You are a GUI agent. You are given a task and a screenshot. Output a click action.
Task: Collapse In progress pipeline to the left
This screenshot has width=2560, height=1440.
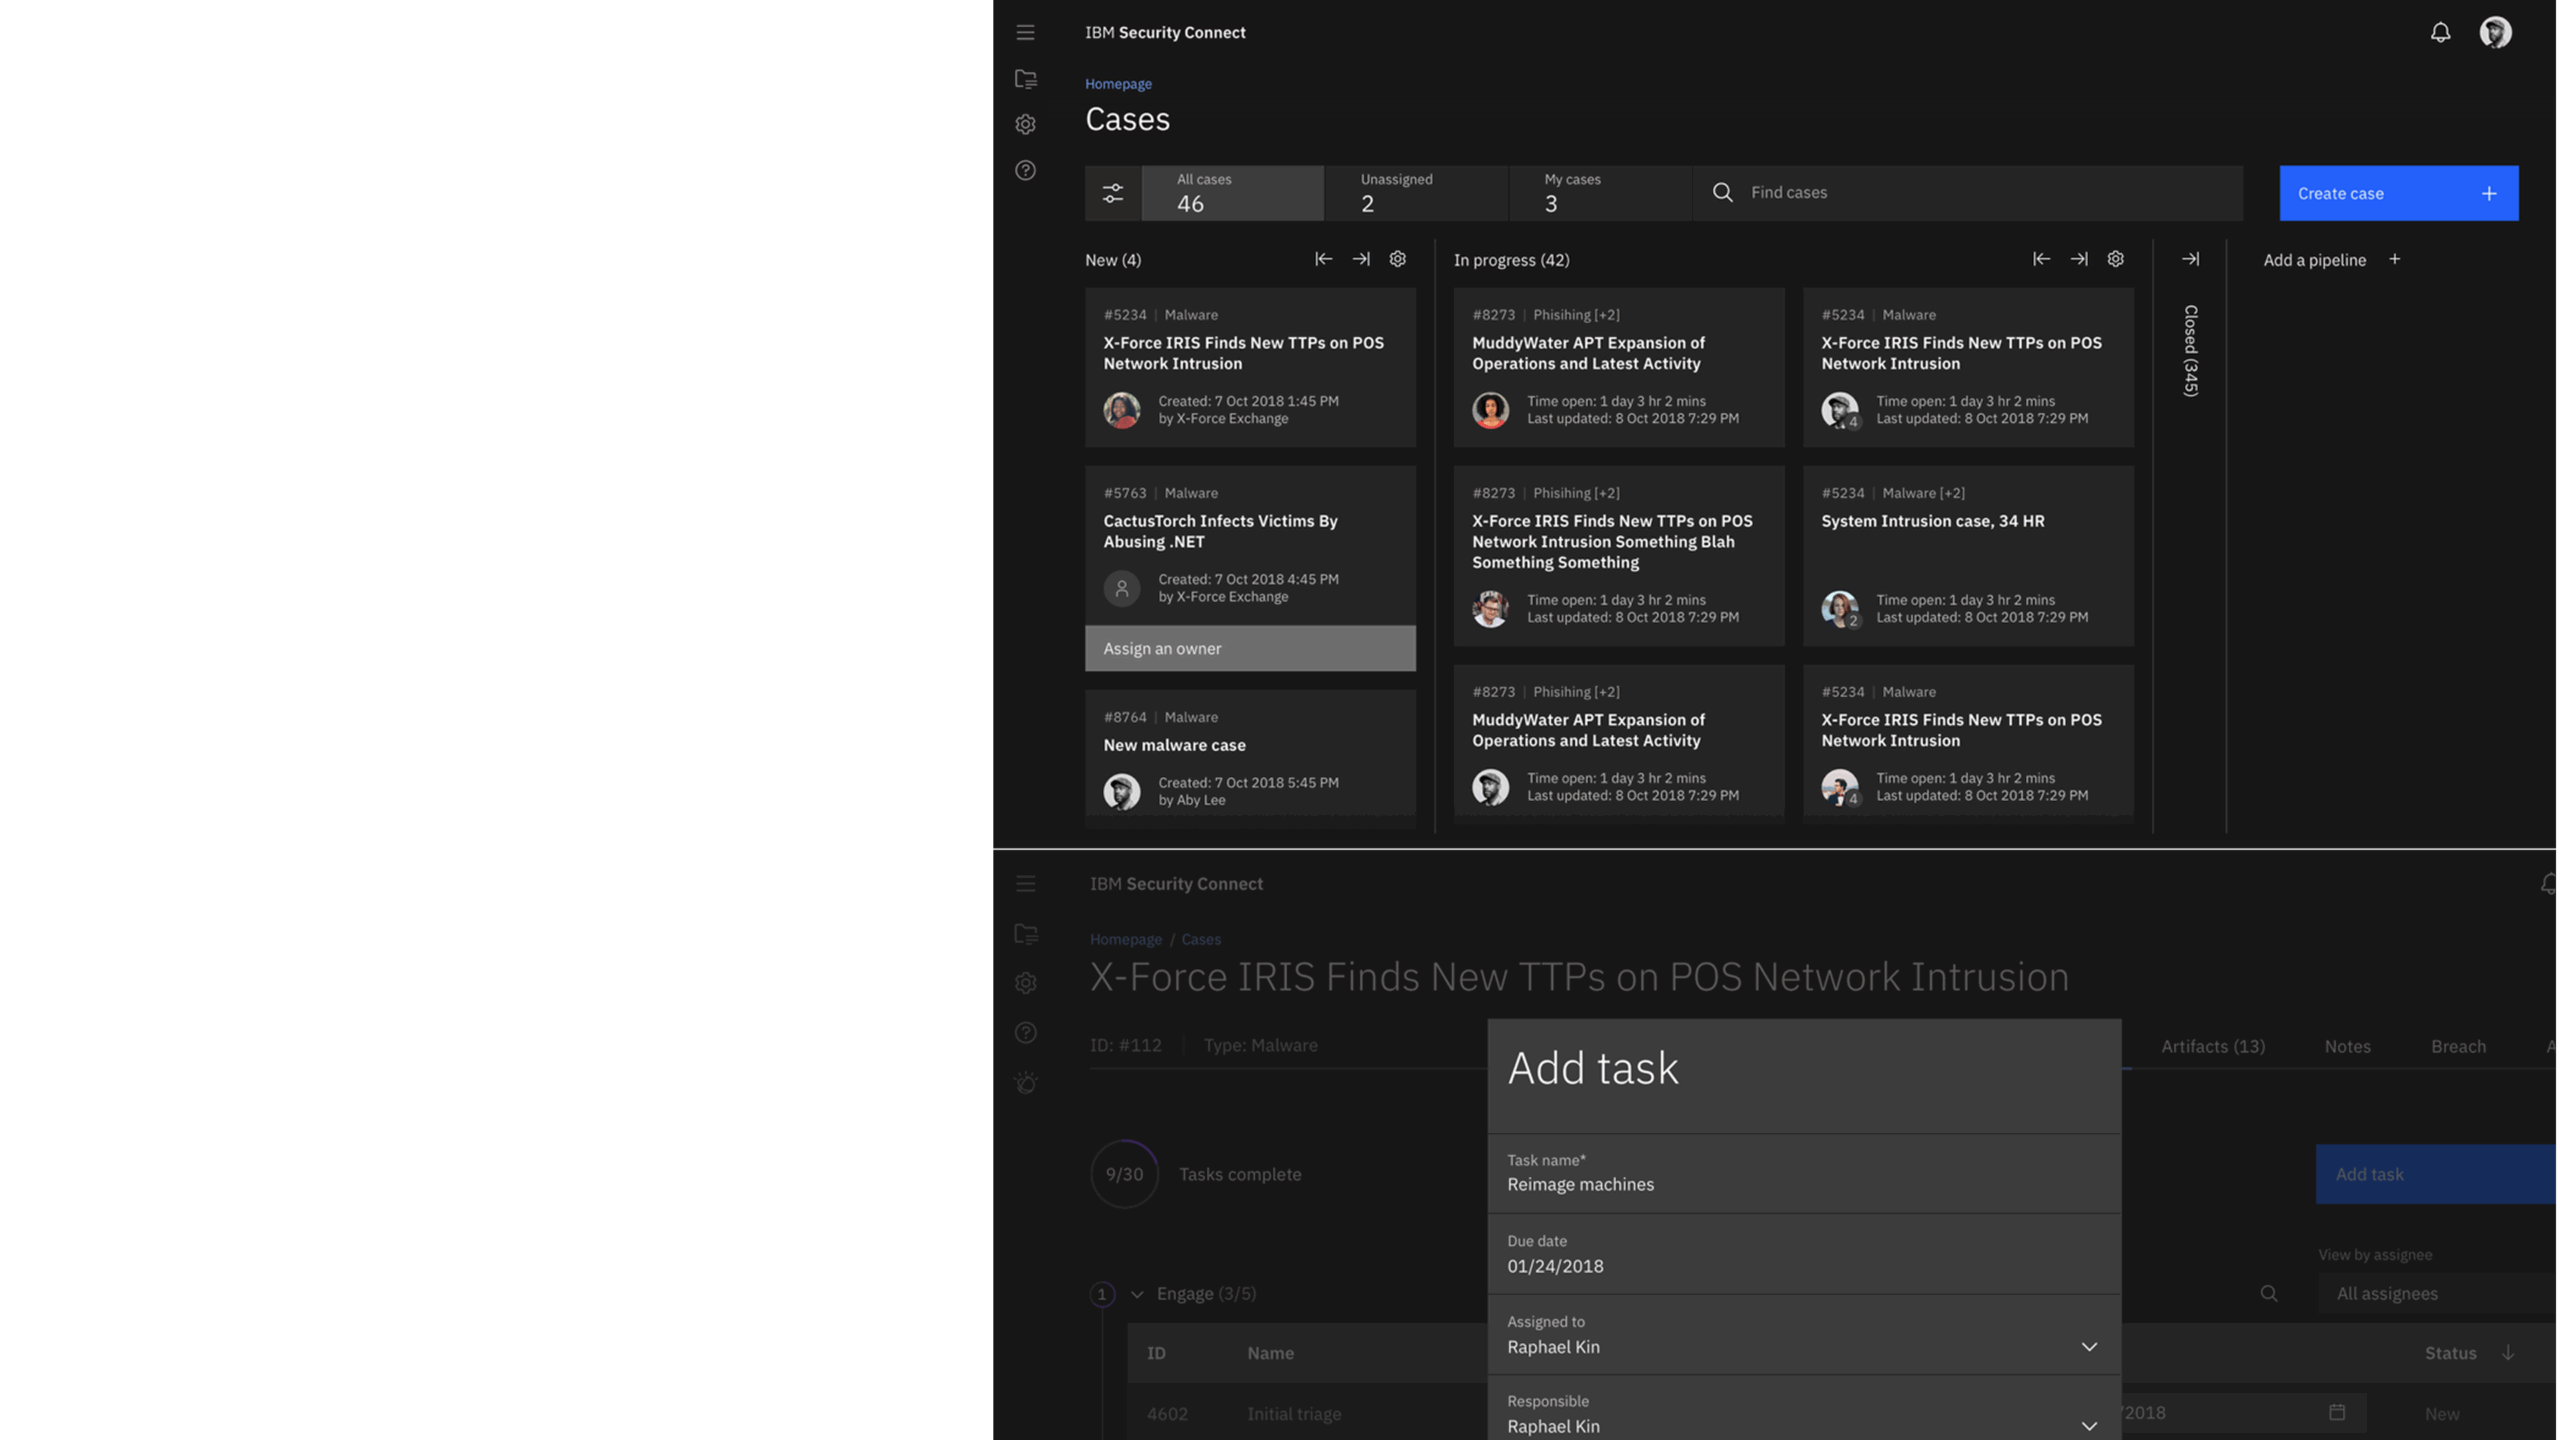2041,259
